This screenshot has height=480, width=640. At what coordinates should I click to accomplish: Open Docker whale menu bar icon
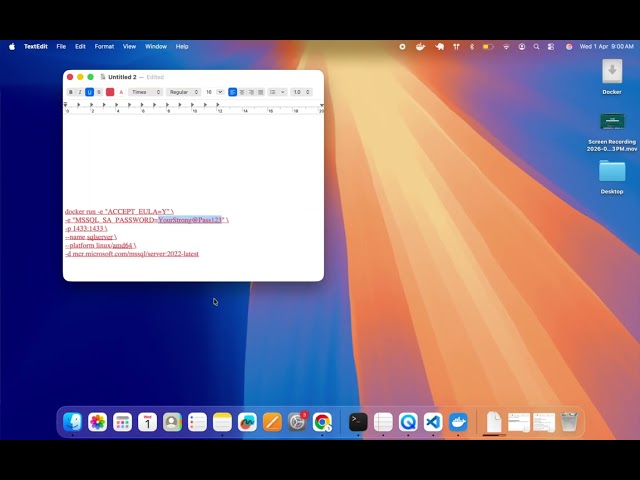pos(420,47)
